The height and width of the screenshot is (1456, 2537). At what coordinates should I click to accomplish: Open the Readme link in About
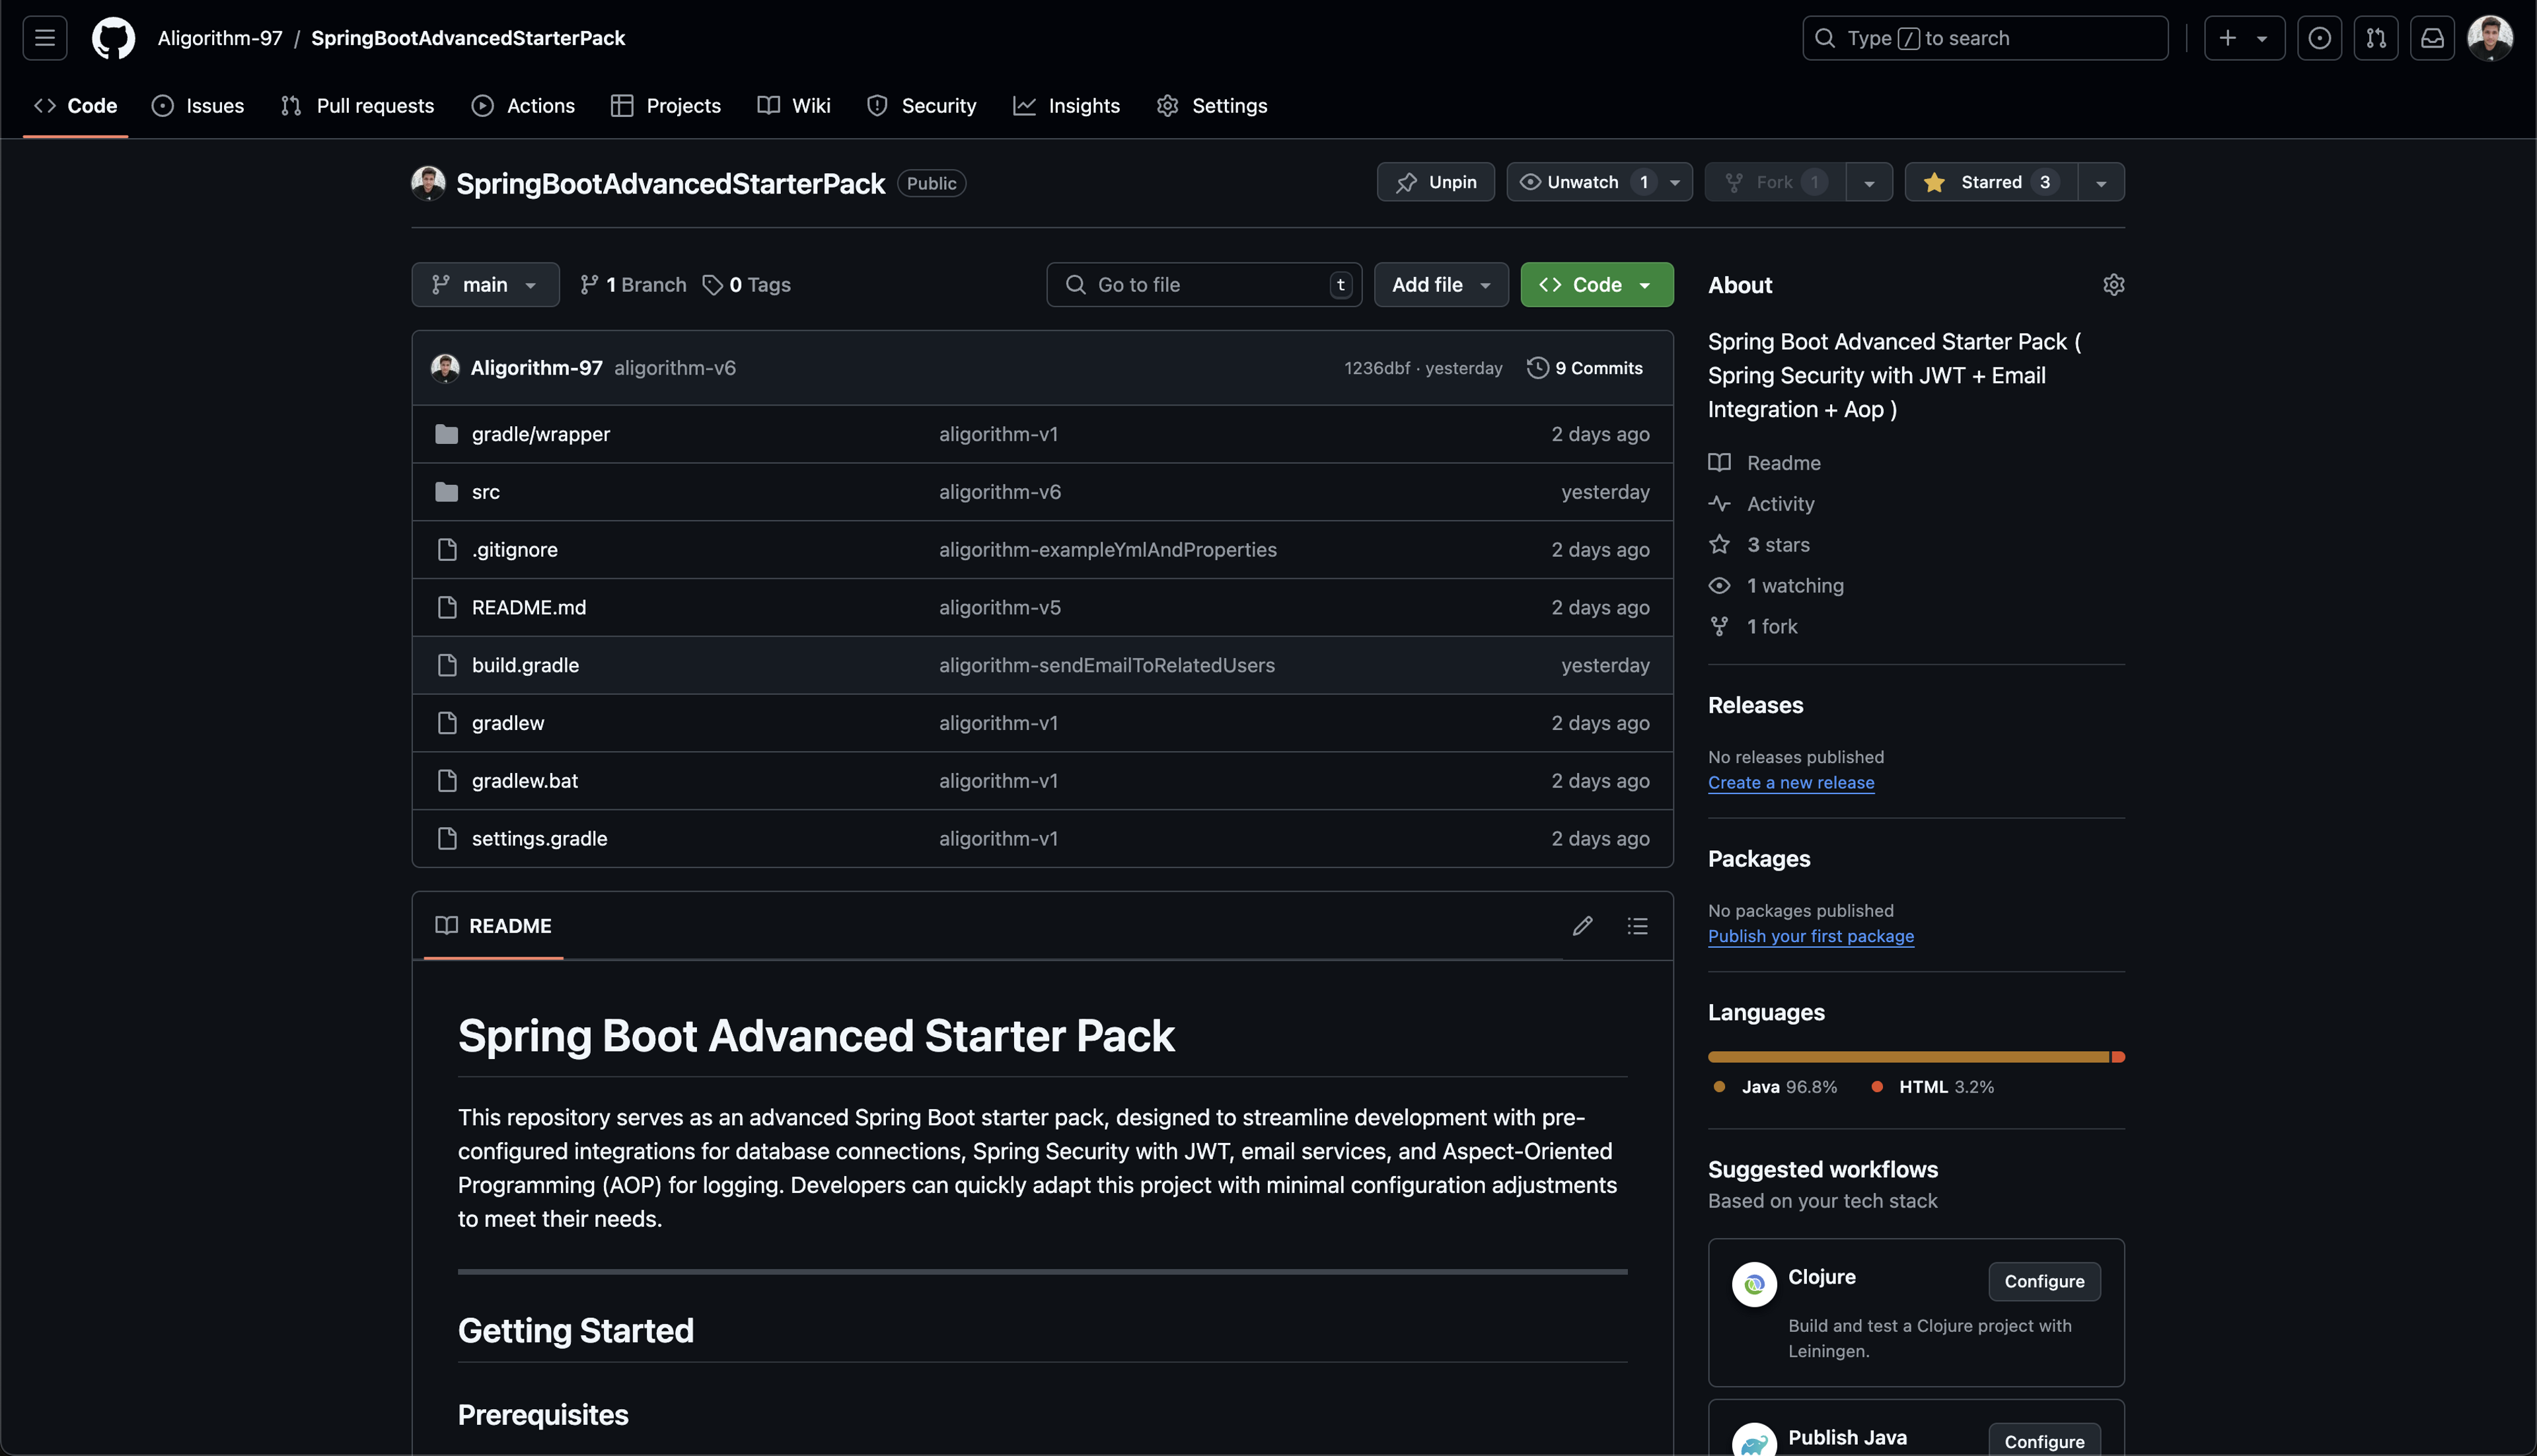click(x=1766, y=463)
